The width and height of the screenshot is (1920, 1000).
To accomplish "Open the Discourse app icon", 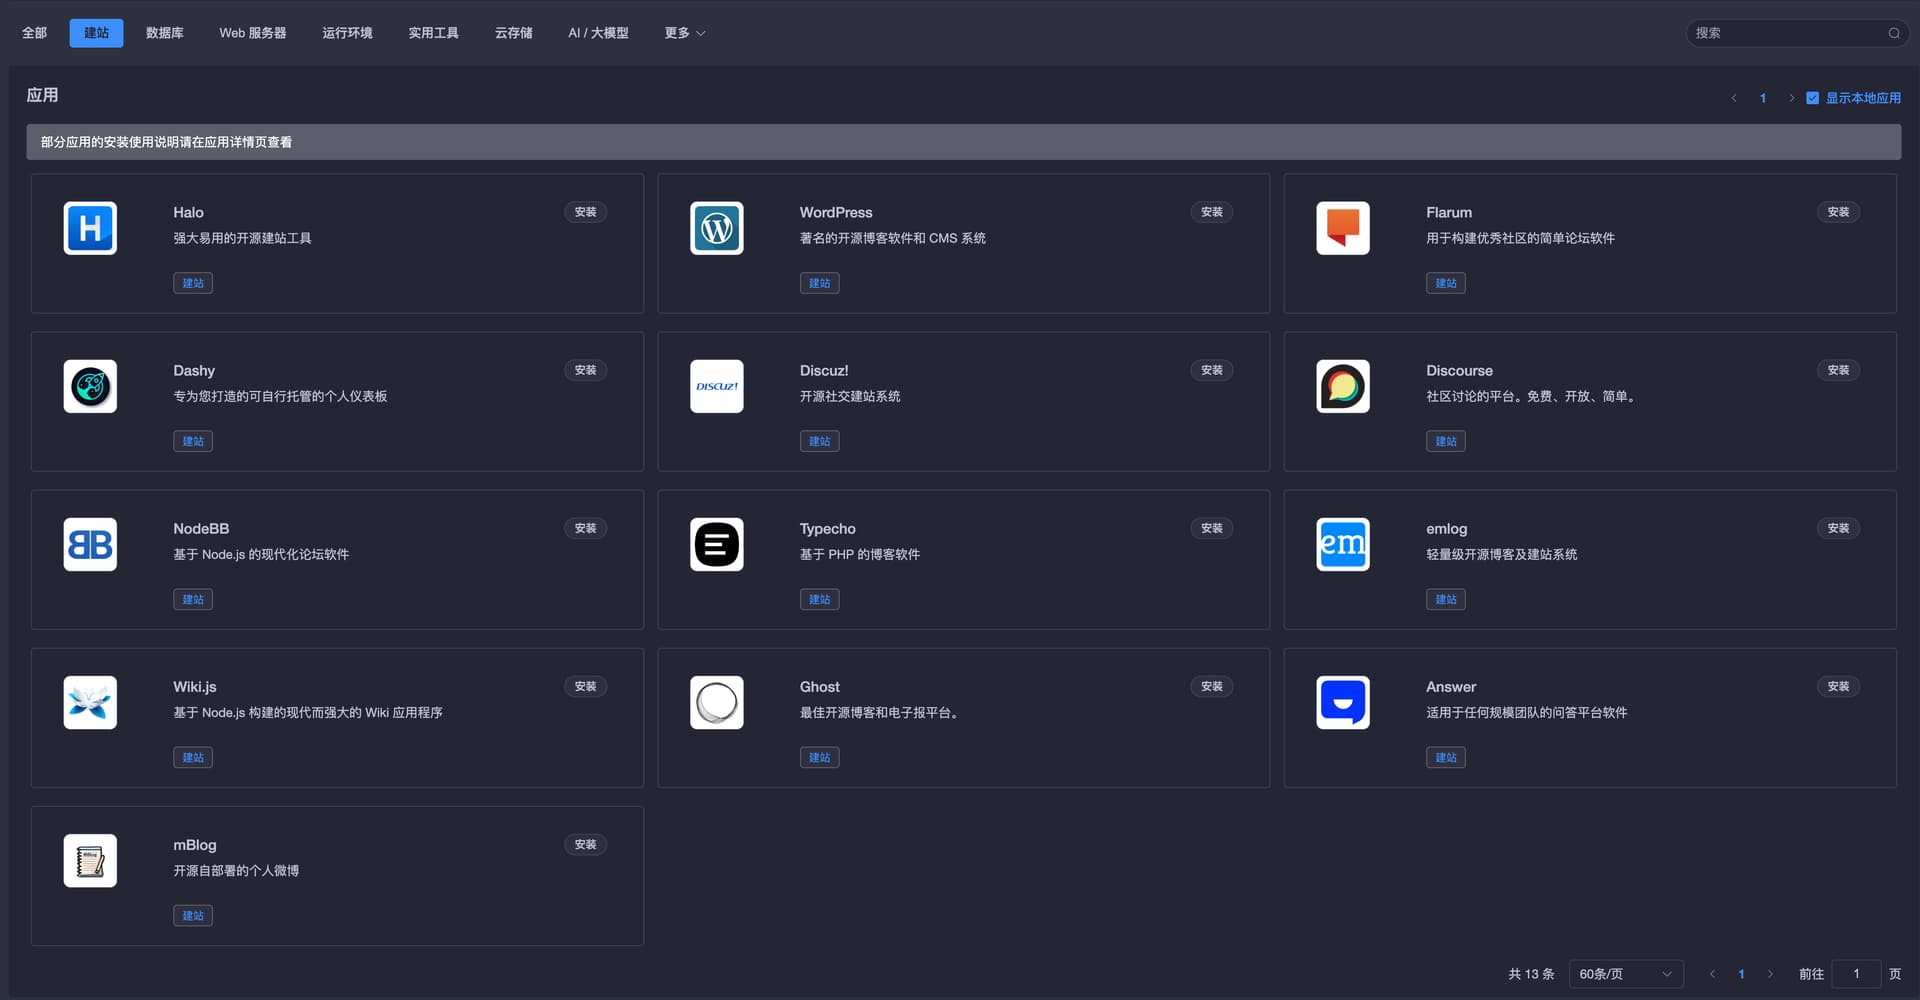I will click(x=1343, y=386).
